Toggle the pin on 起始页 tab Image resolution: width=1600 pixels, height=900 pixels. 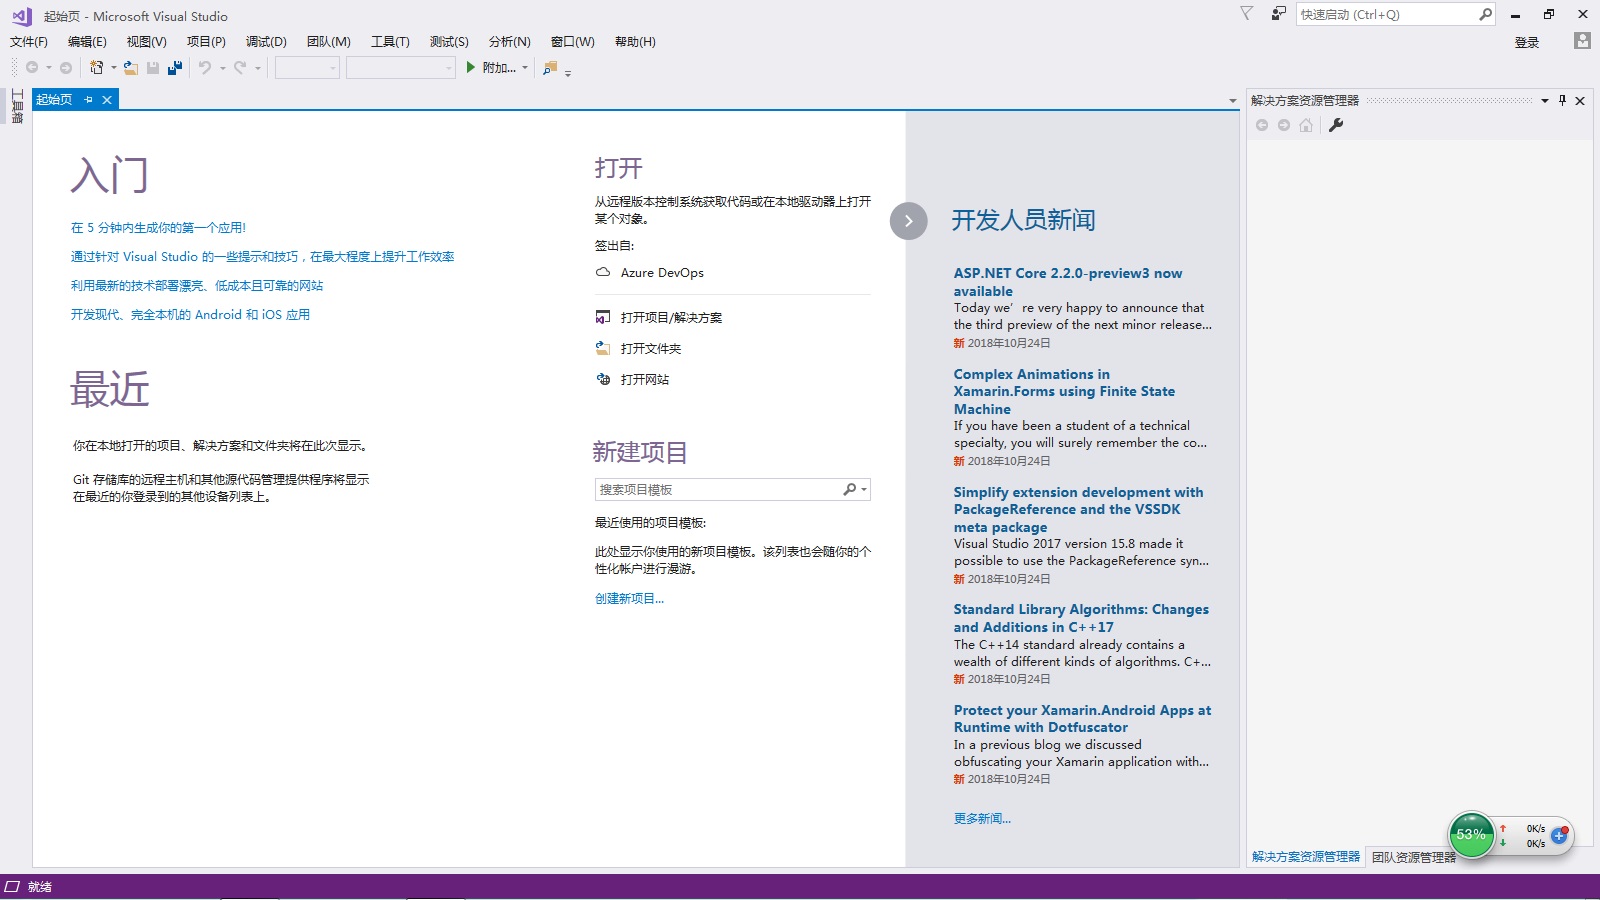tap(88, 100)
